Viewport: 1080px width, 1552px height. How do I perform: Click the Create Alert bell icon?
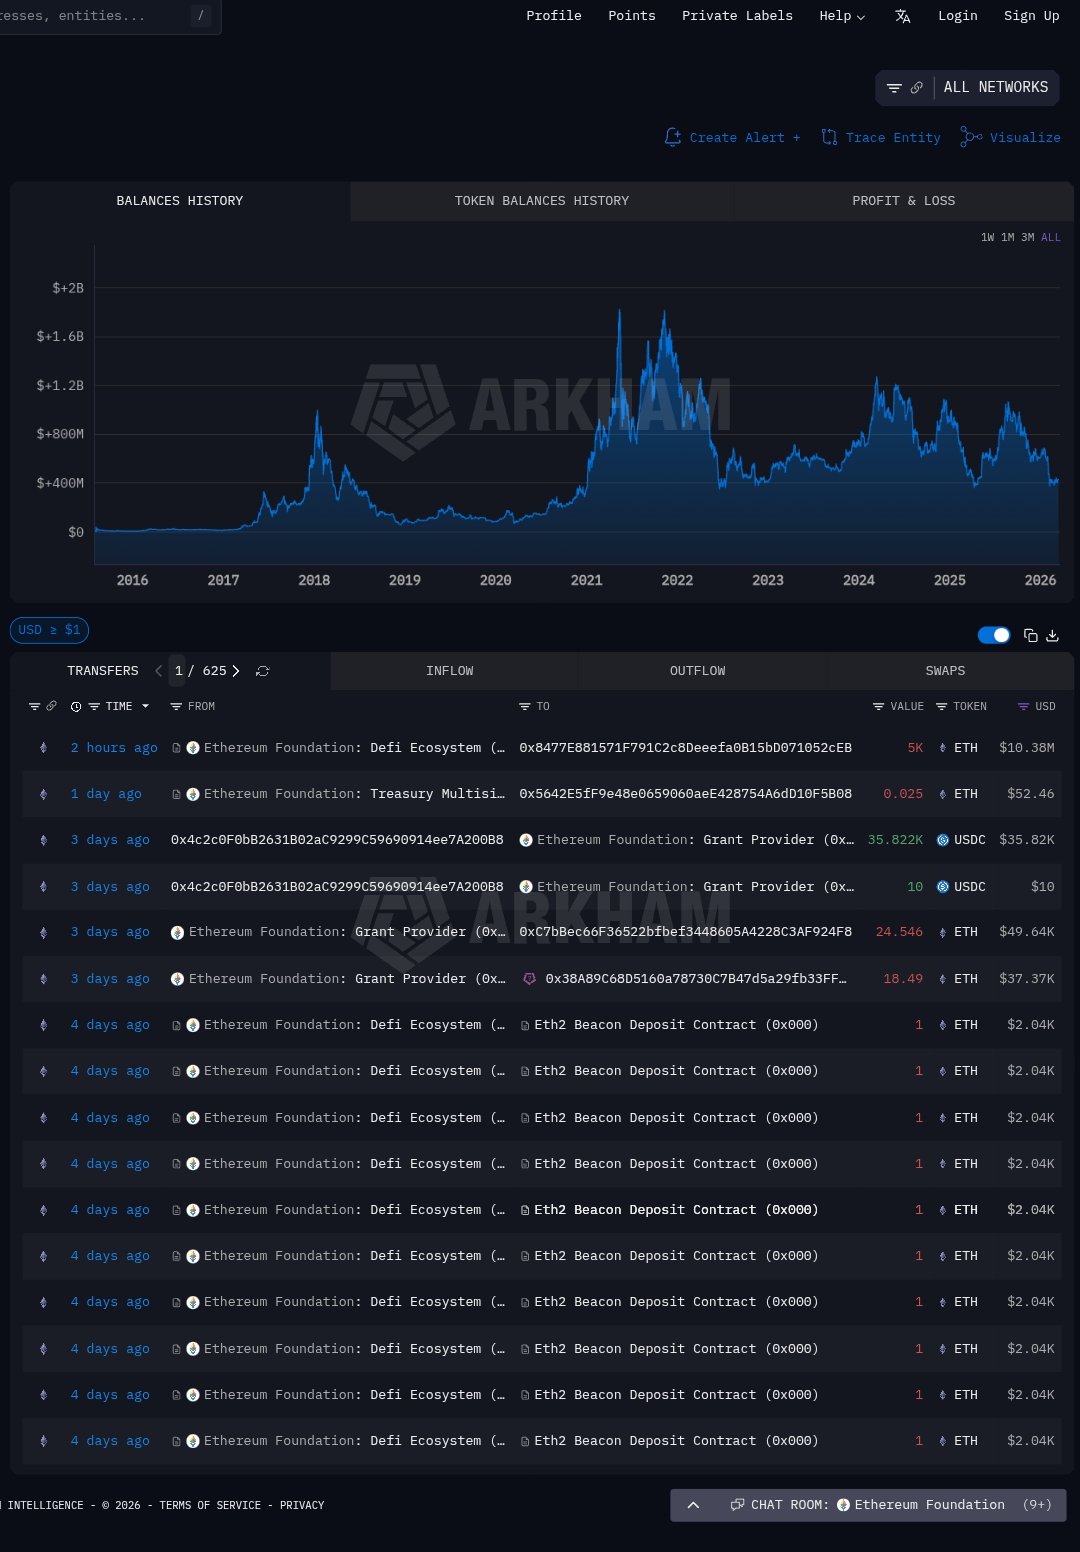click(x=673, y=138)
